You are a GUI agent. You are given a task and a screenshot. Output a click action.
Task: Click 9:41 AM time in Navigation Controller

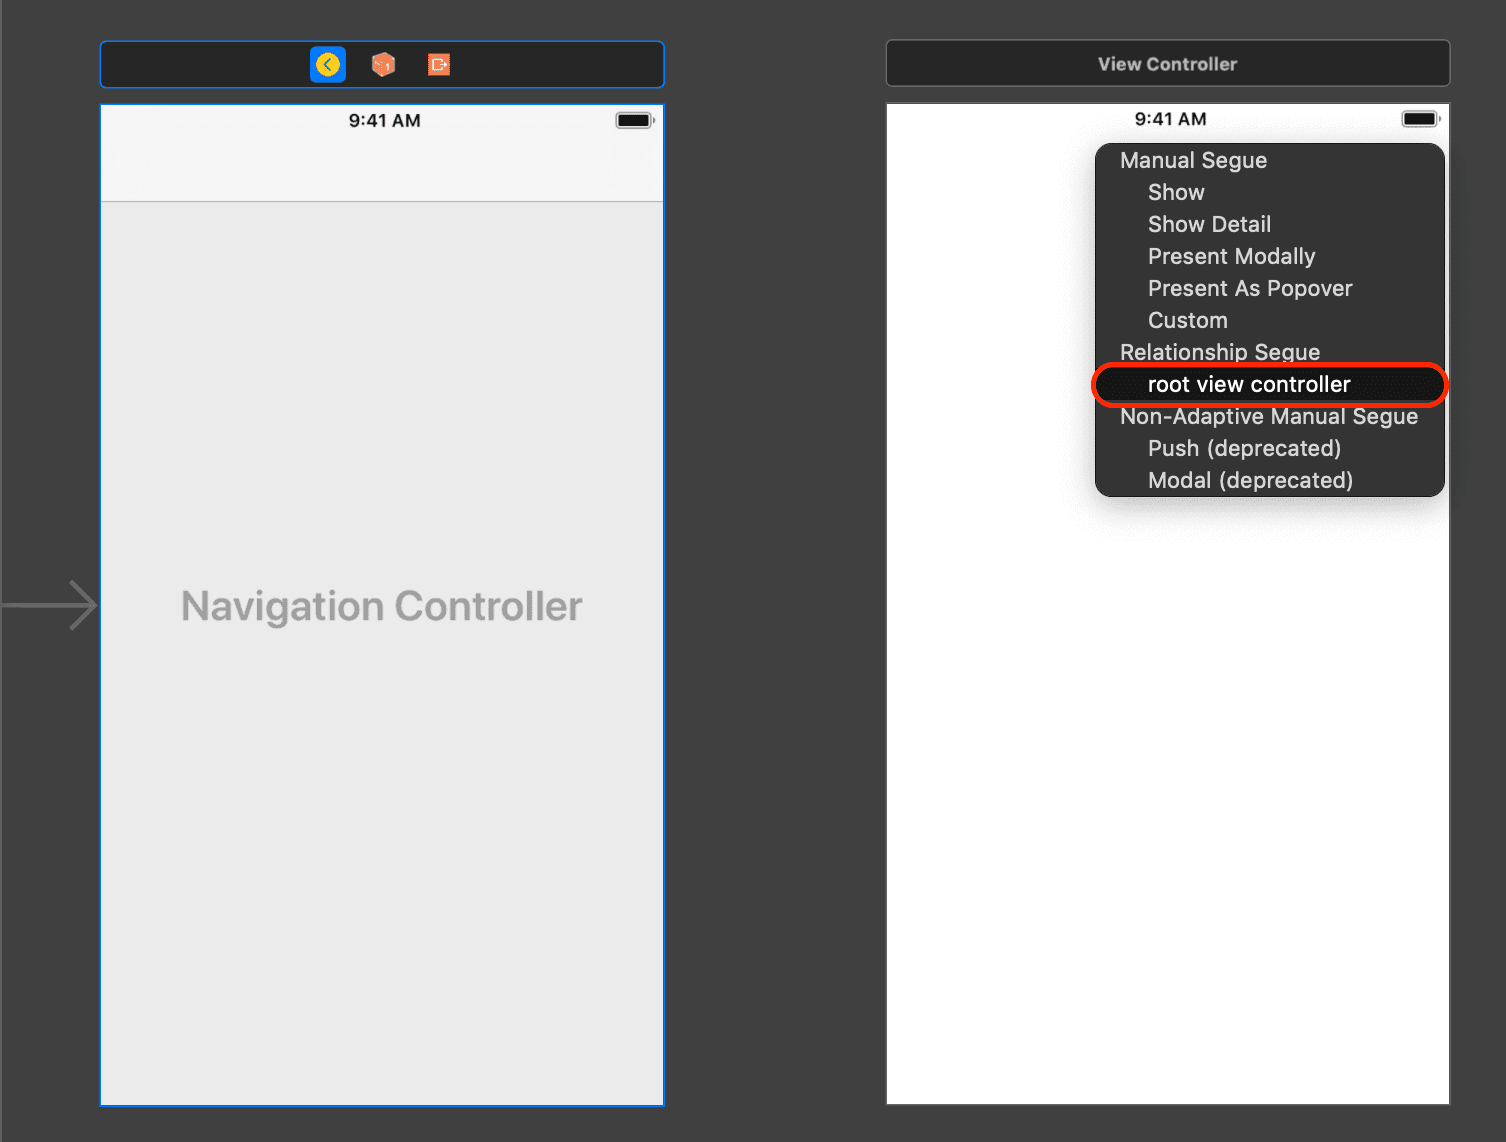tap(384, 121)
